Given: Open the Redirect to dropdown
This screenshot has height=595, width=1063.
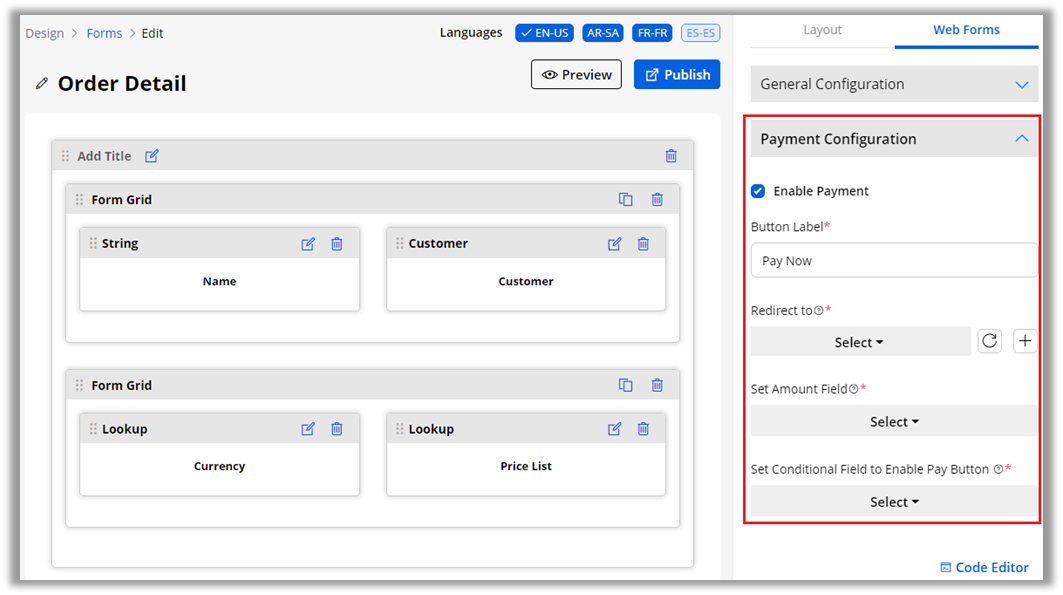Looking at the screenshot, I should click(x=860, y=342).
